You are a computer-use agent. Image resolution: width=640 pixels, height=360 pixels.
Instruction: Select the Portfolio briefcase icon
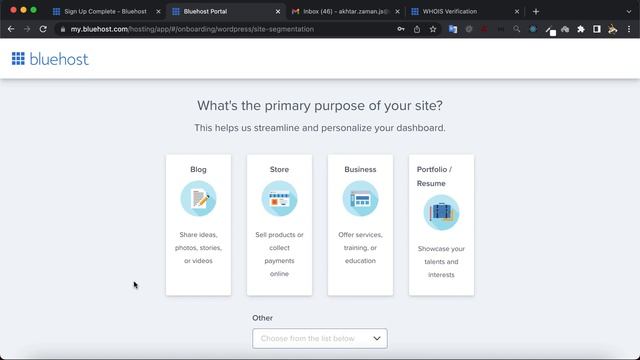coord(441,213)
